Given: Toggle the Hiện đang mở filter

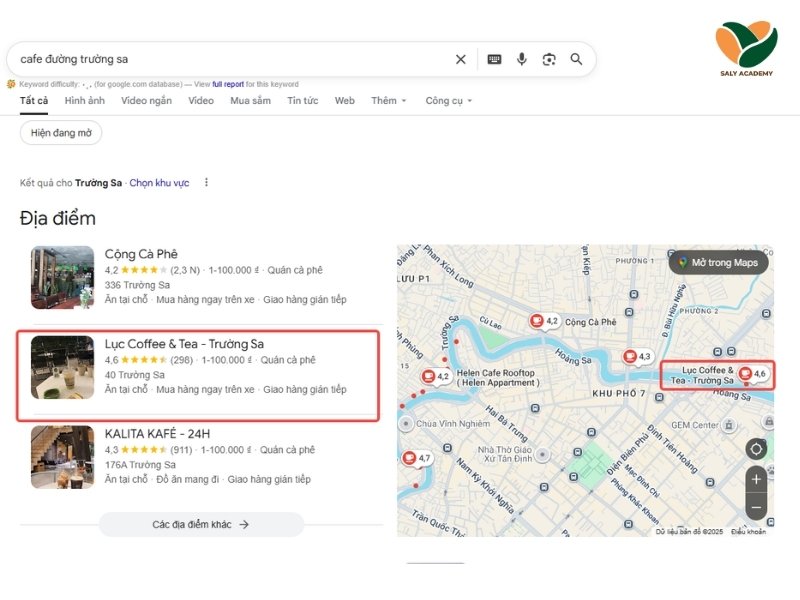Looking at the screenshot, I should click(x=61, y=133).
